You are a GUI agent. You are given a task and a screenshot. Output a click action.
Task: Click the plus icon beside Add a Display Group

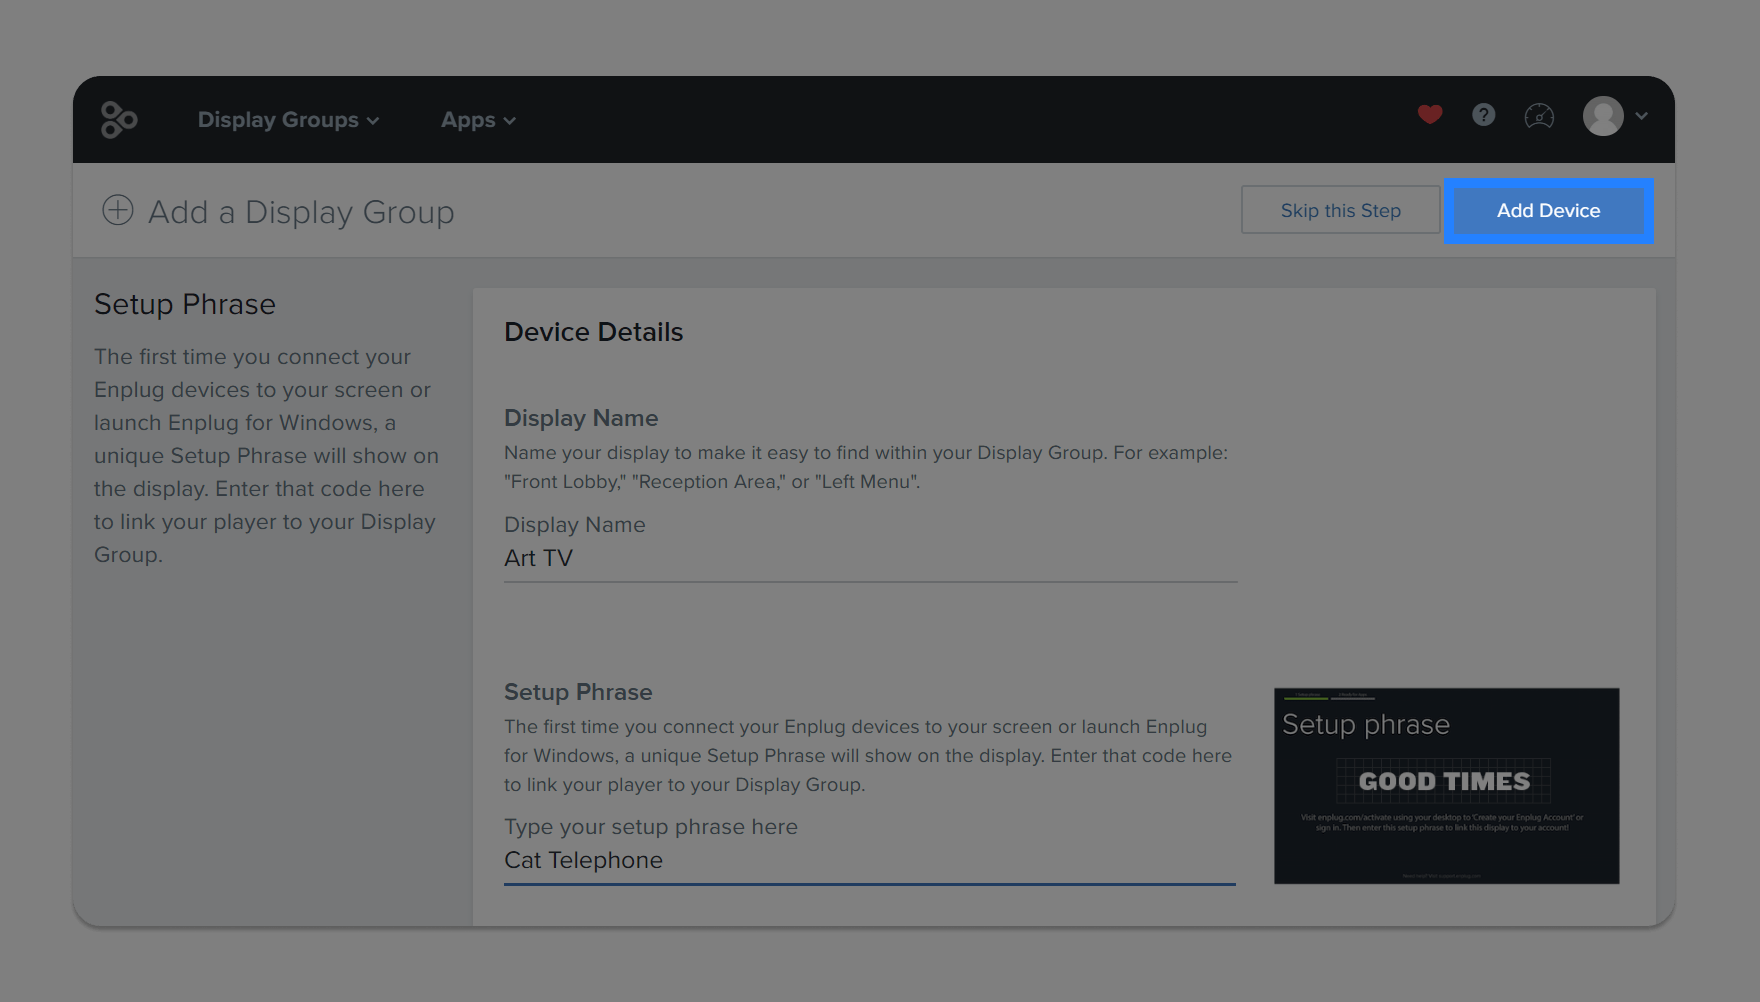pyautogui.click(x=117, y=211)
